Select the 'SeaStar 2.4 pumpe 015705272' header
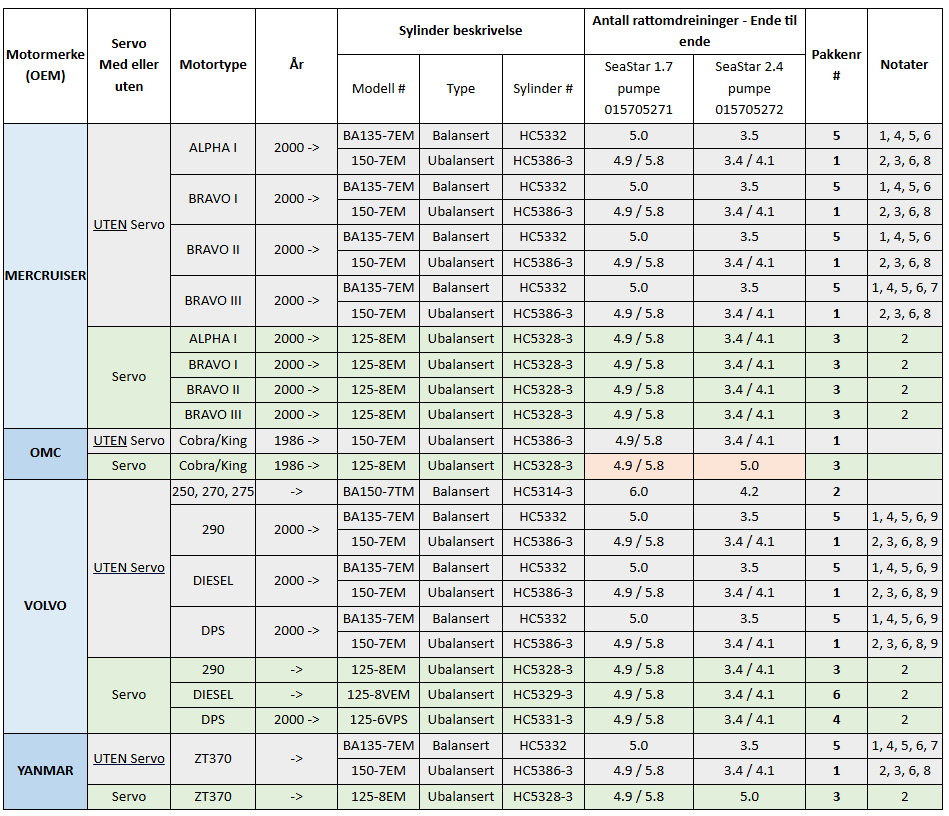949x816 pixels. [749, 89]
